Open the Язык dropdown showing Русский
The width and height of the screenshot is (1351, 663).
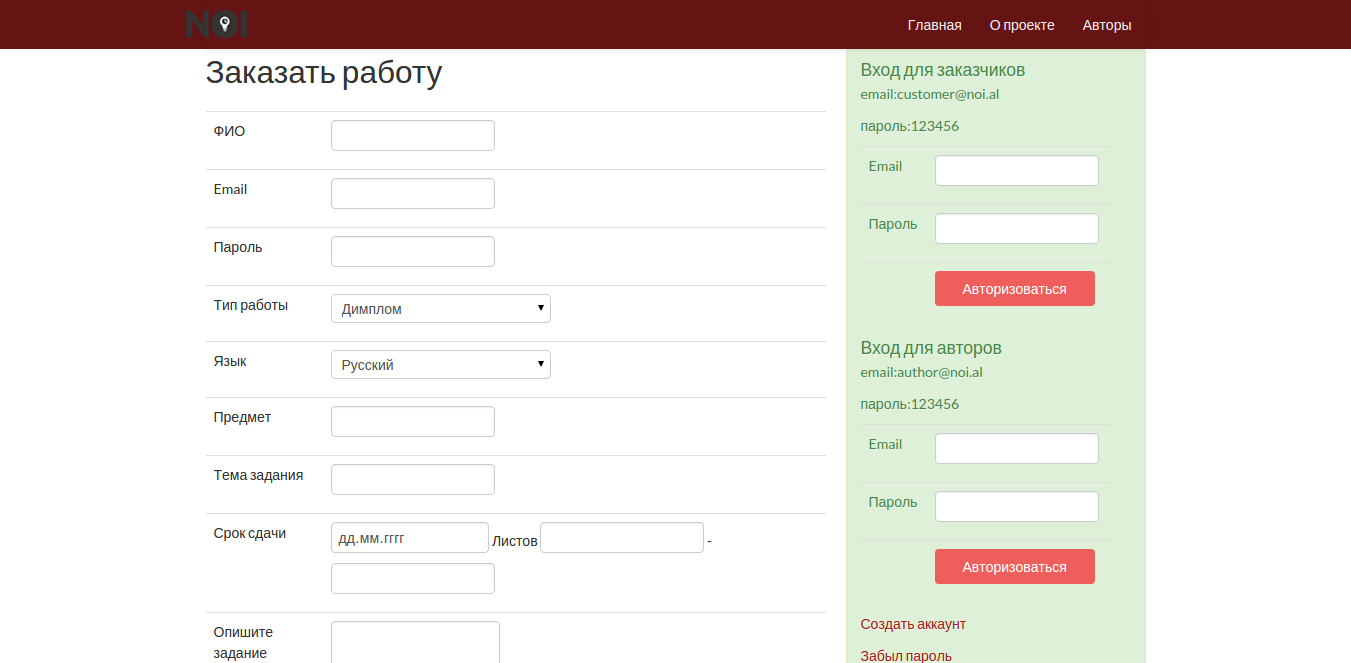tap(441, 364)
